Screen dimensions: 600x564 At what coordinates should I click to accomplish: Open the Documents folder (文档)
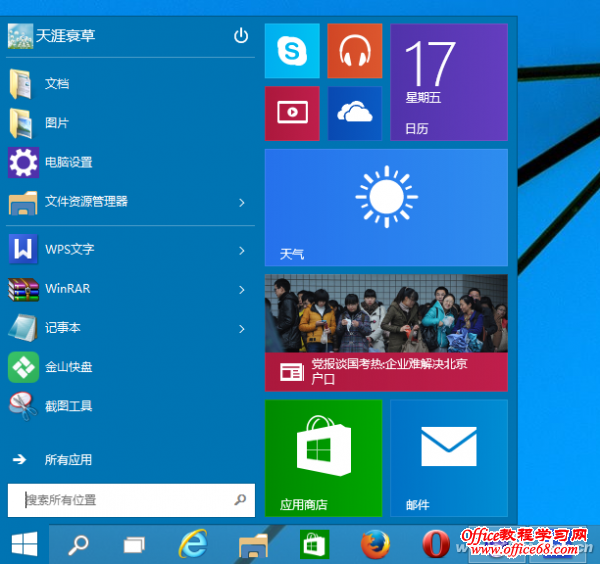(x=130, y=84)
